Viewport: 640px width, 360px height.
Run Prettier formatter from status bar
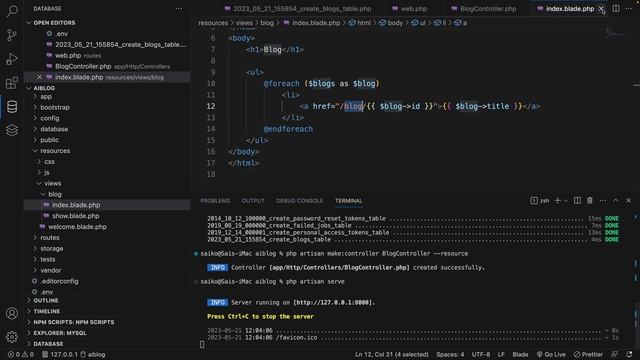pyautogui.click(x=588, y=354)
